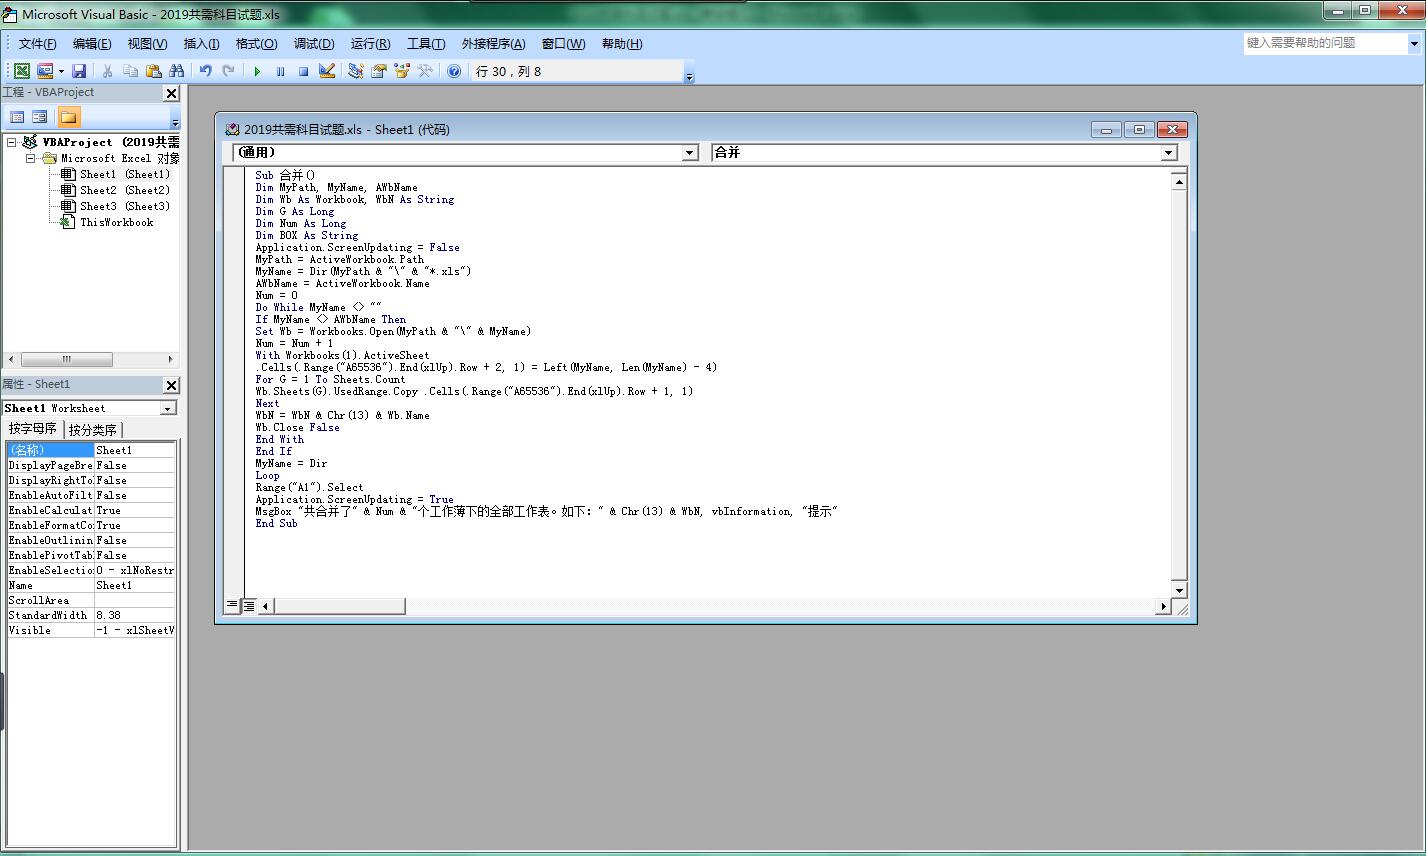Undo the last edit
Image resolution: width=1426 pixels, height=856 pixels.
click(205, 71)
